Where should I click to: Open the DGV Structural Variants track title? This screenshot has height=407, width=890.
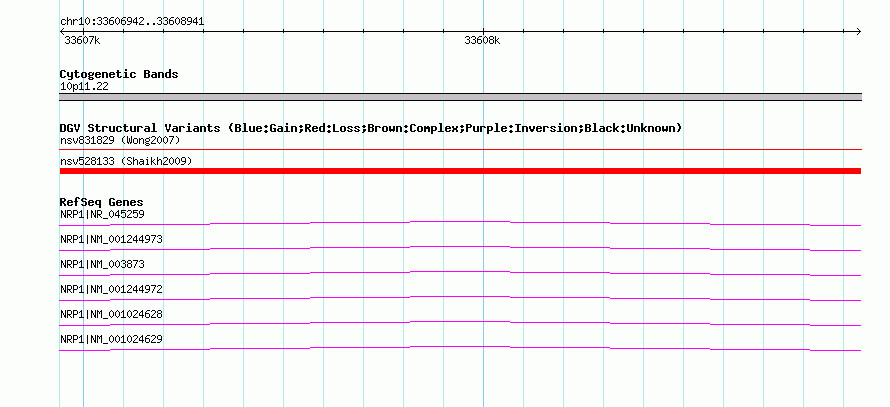point(371,128)
